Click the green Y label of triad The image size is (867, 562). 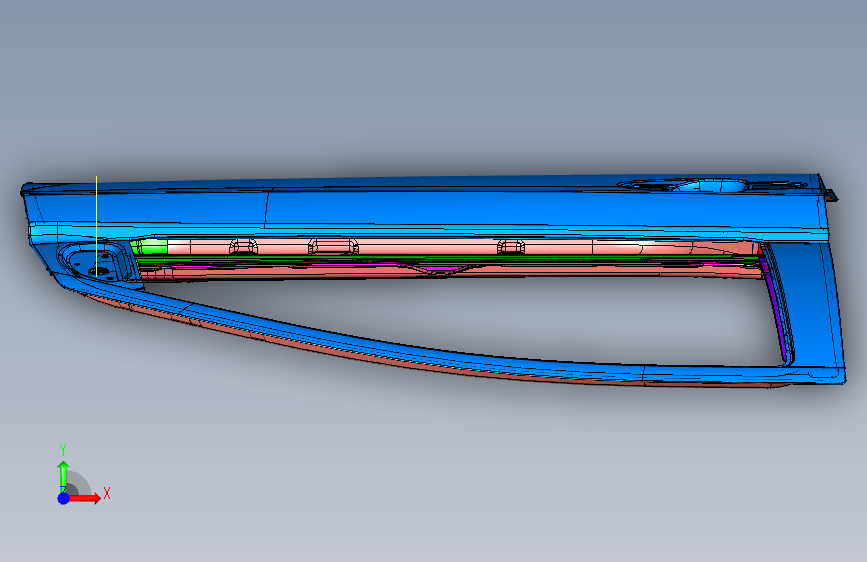coord(63,450)
